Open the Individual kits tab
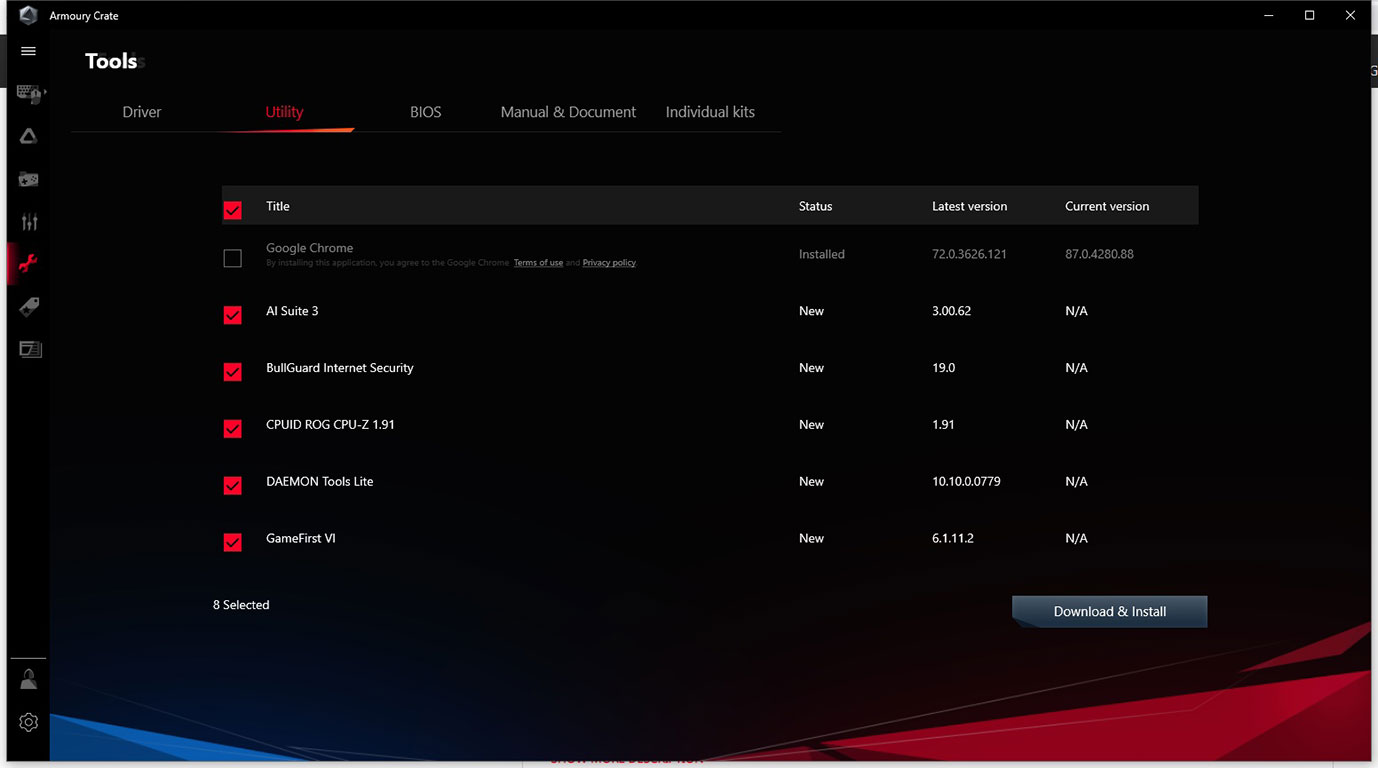This screenshot has width=1378, height=768. (x=710, y=112)
